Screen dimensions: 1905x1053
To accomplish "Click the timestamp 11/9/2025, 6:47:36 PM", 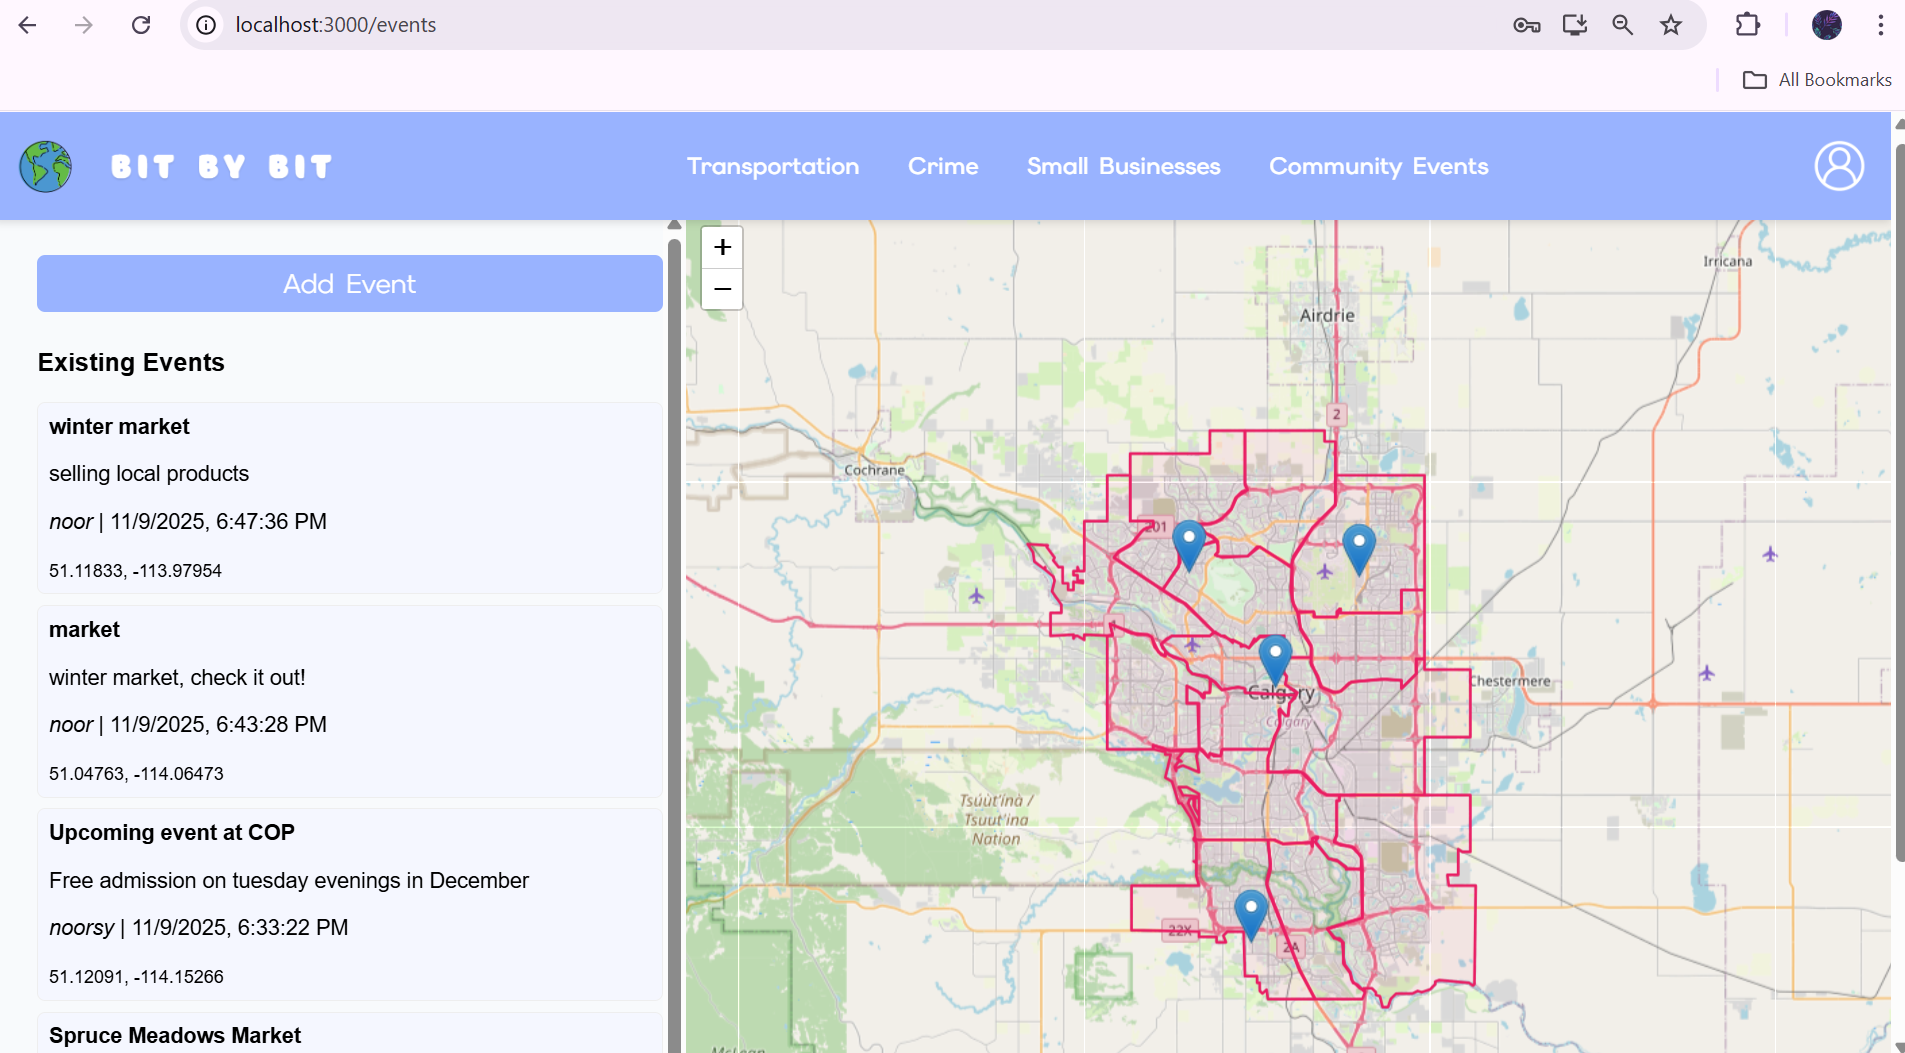I will click(x=218, y=522).
